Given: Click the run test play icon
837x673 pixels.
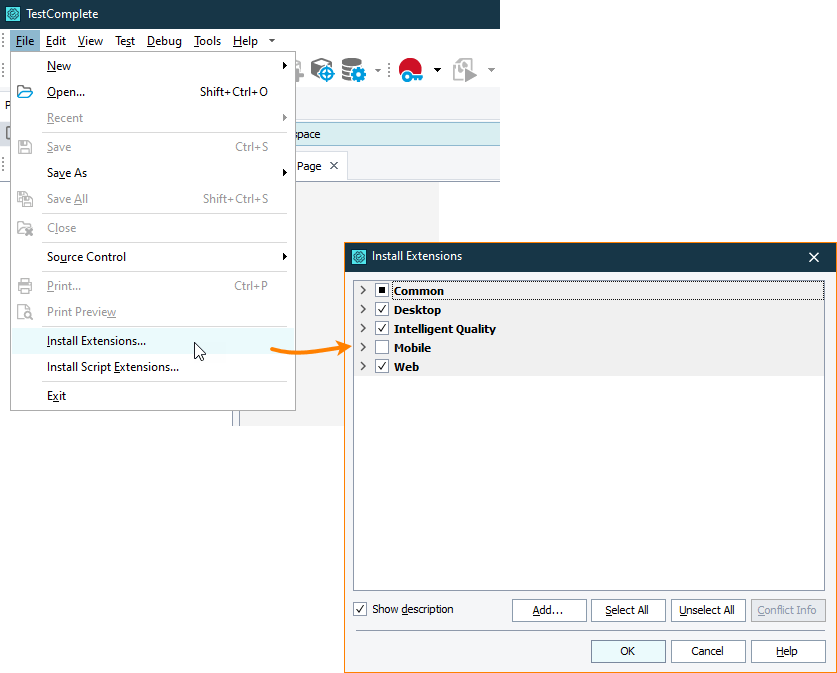Looking at the screenshot, I should click(464, 70).
